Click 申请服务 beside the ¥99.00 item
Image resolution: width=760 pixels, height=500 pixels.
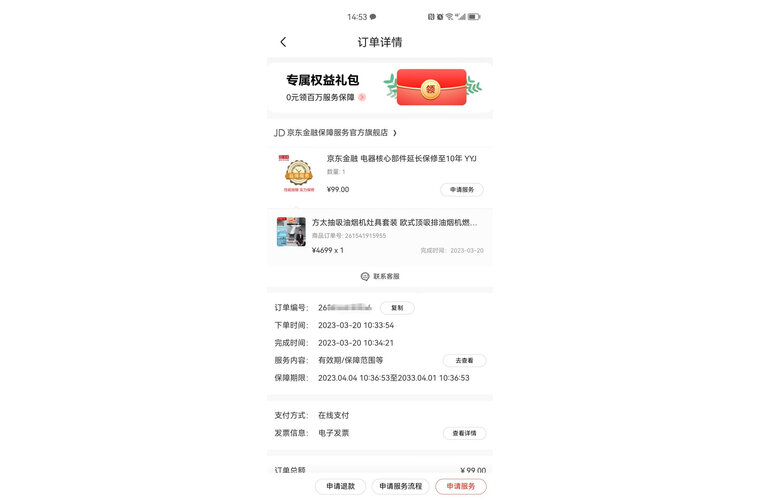462,189
